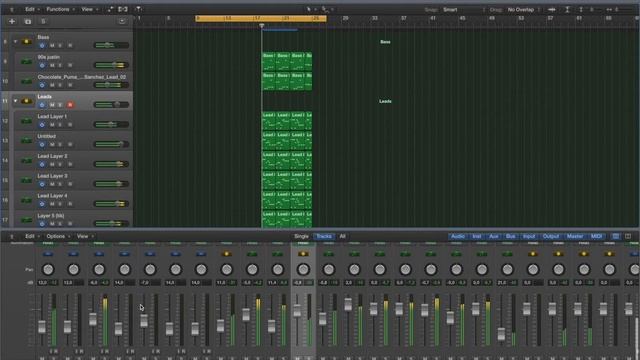This screenshot has width=640, height=360.
Task: Open the Drag No Overlap dropdown
Action: [524, 9]
